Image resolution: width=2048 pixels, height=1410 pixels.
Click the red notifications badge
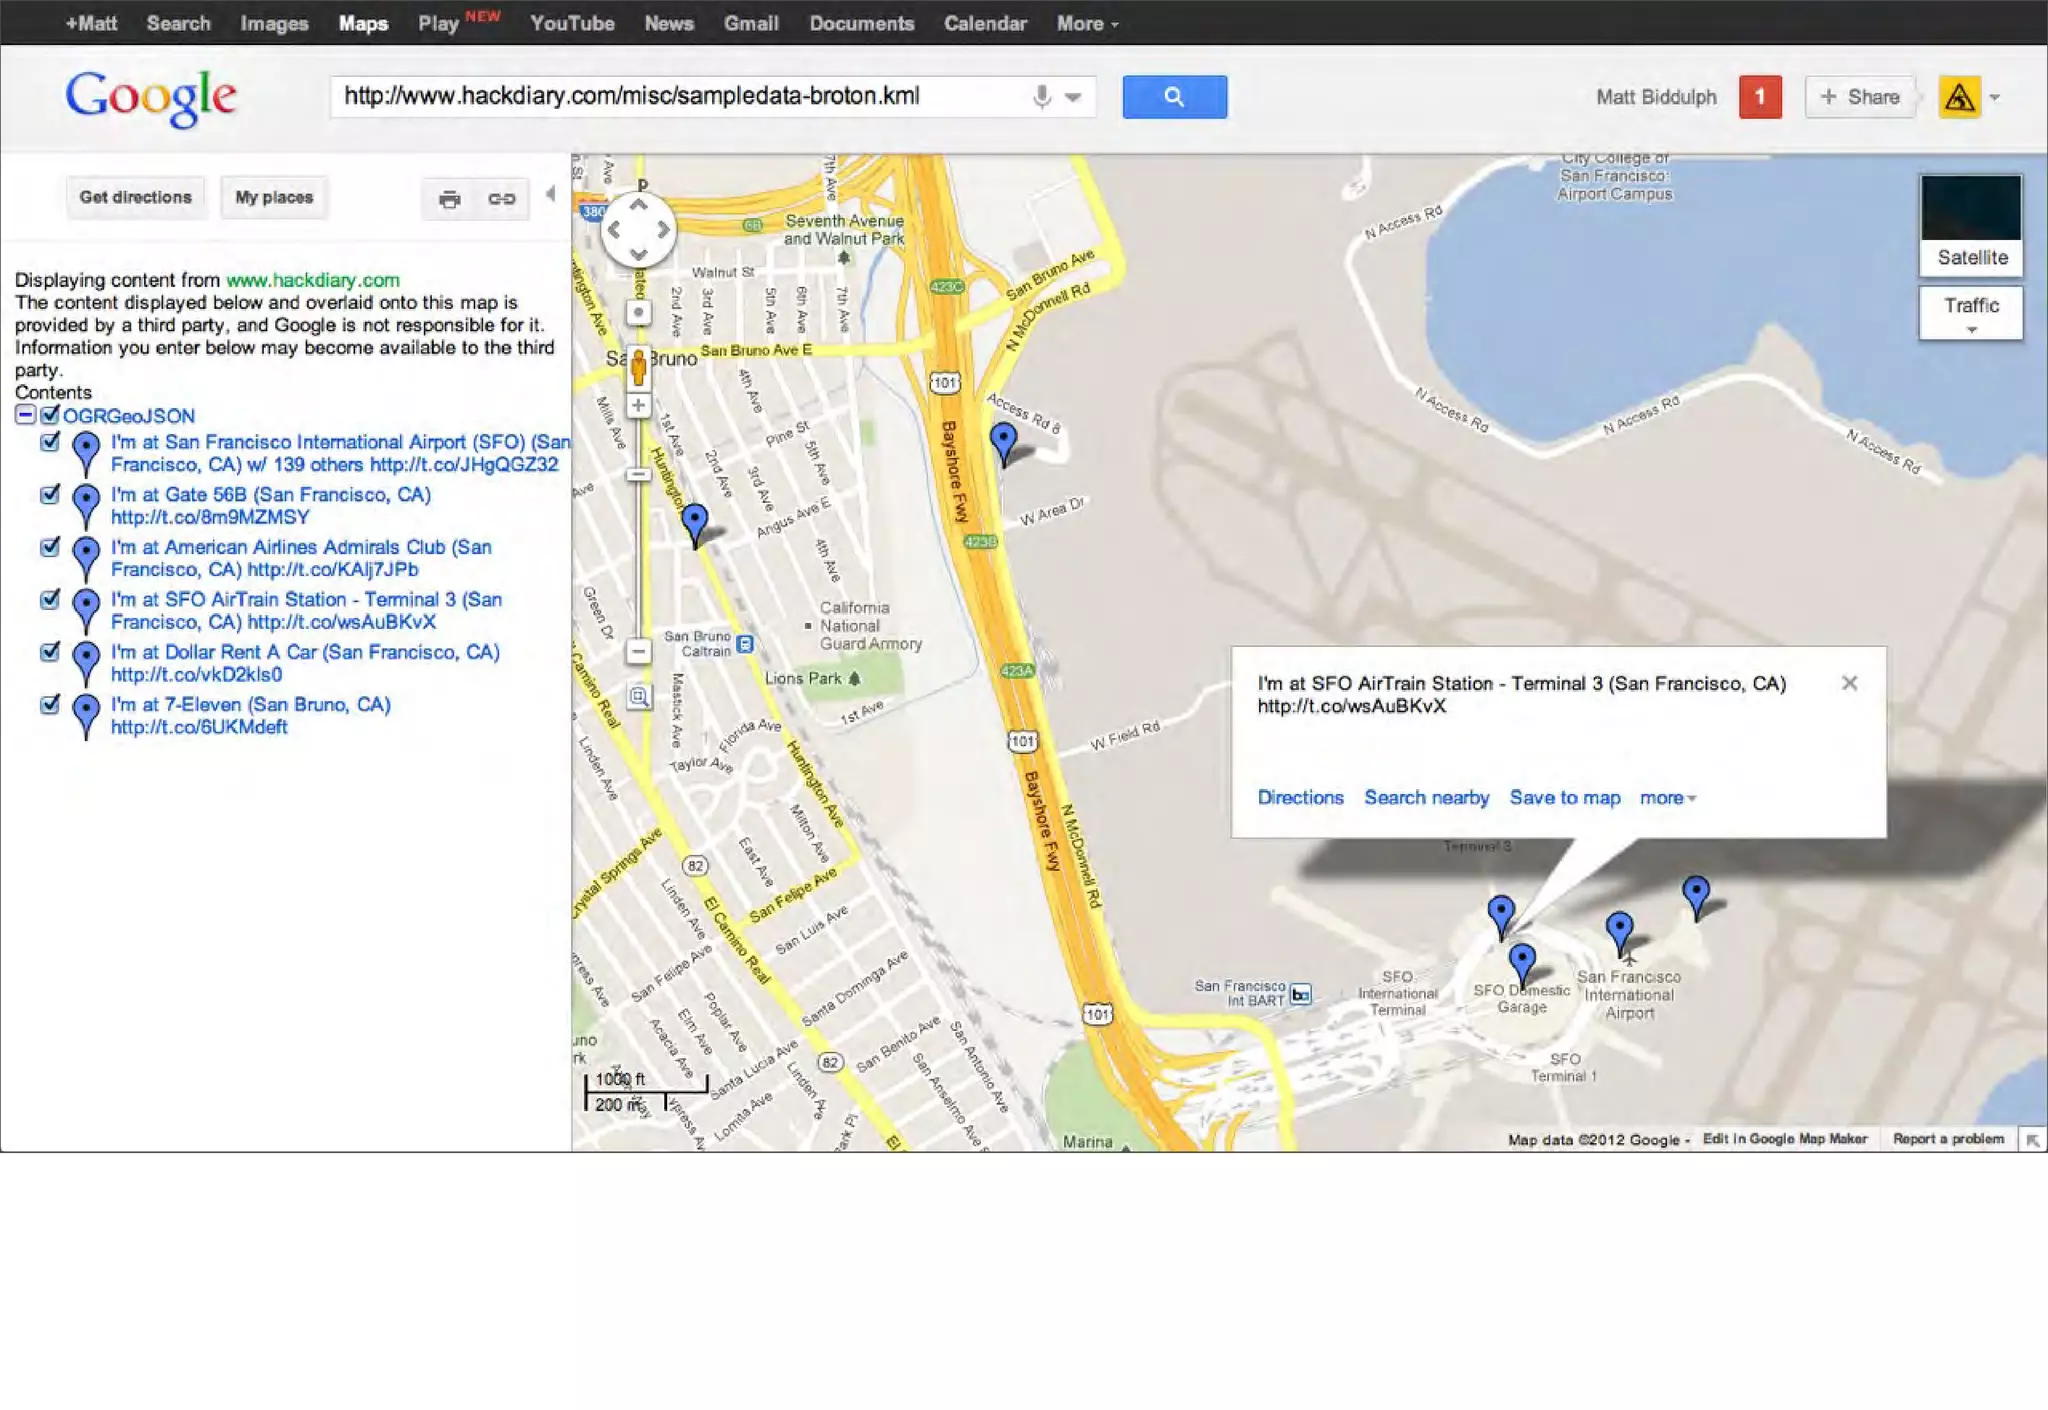coord(1759,97)
